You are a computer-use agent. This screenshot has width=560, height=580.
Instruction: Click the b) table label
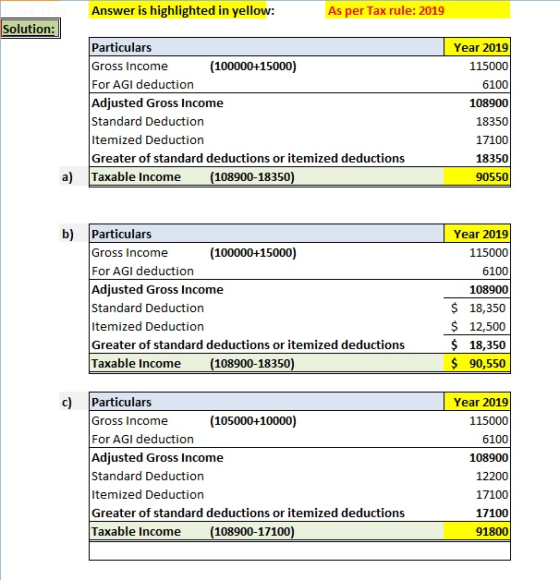point(68,234)
